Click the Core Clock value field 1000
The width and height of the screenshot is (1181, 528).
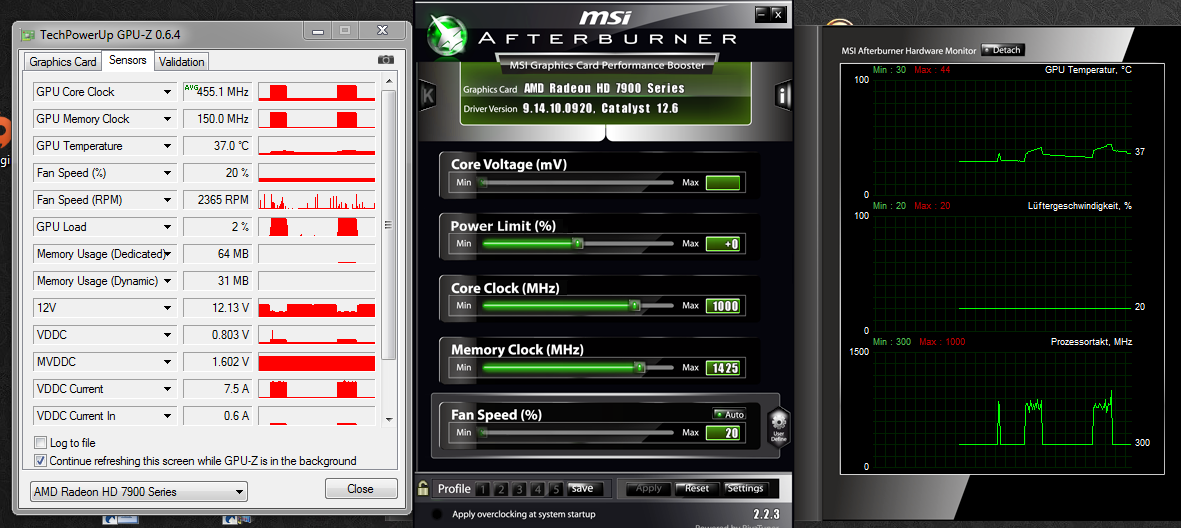pyautogui.click(x=722, y=307)
